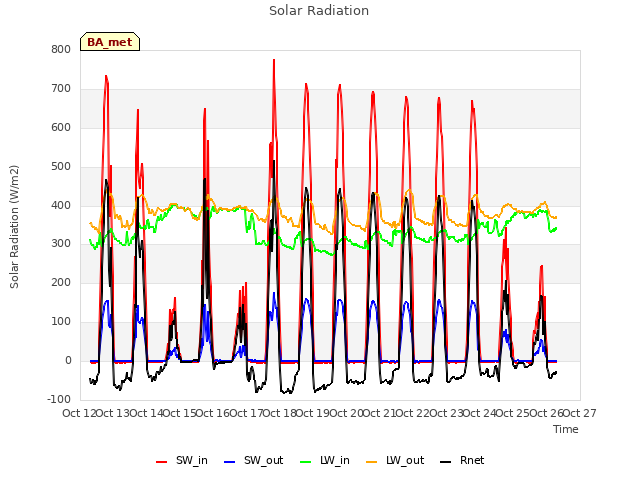Click the 800 y-axis tick label

point(61,49)
